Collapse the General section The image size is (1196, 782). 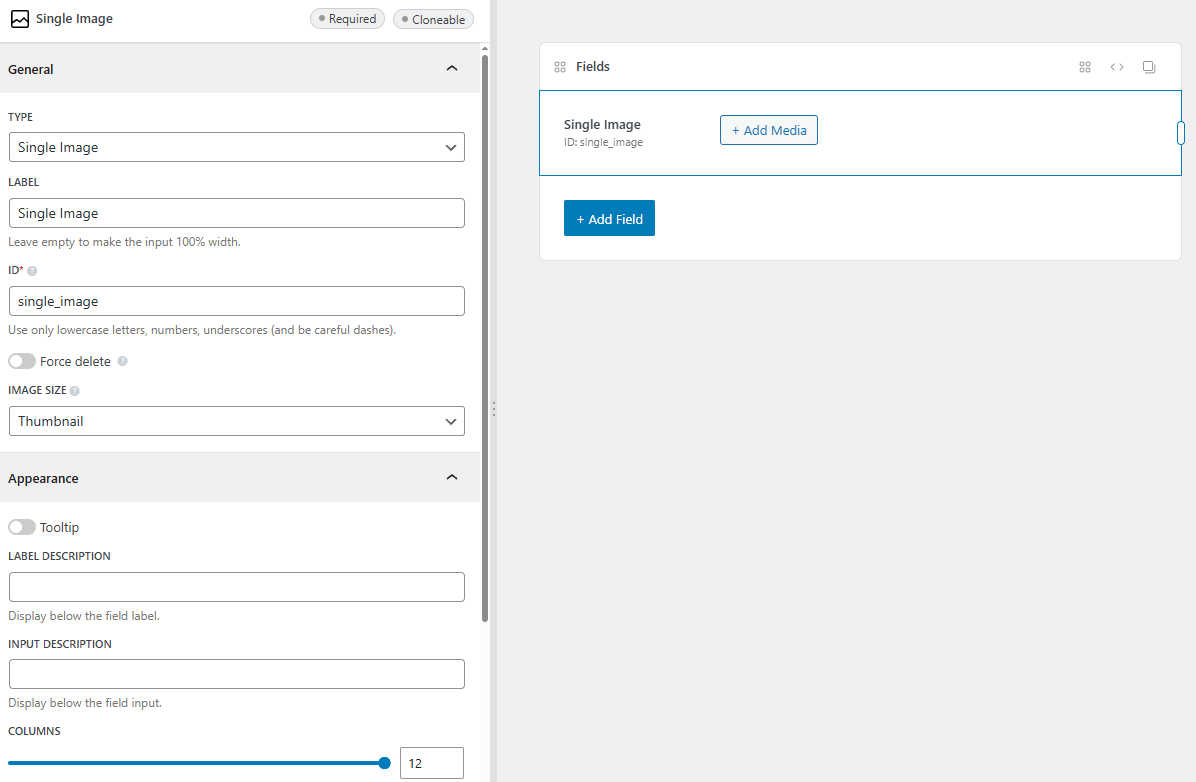pos(451,69)
